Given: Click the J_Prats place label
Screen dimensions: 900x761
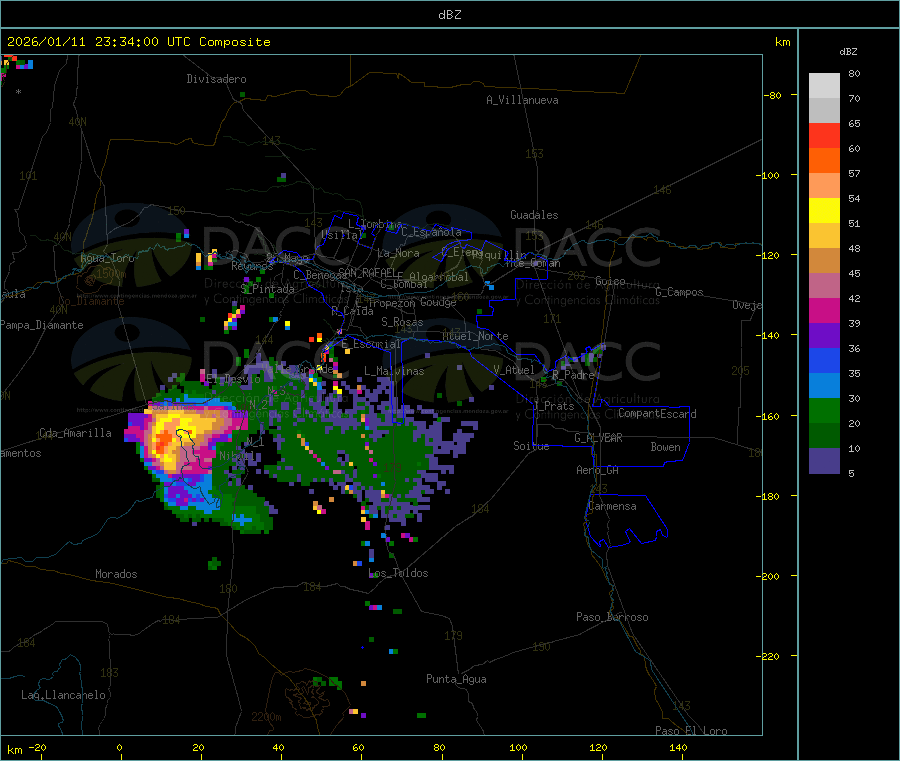Looking at the screenshot, I should click(x=554, y=406).
